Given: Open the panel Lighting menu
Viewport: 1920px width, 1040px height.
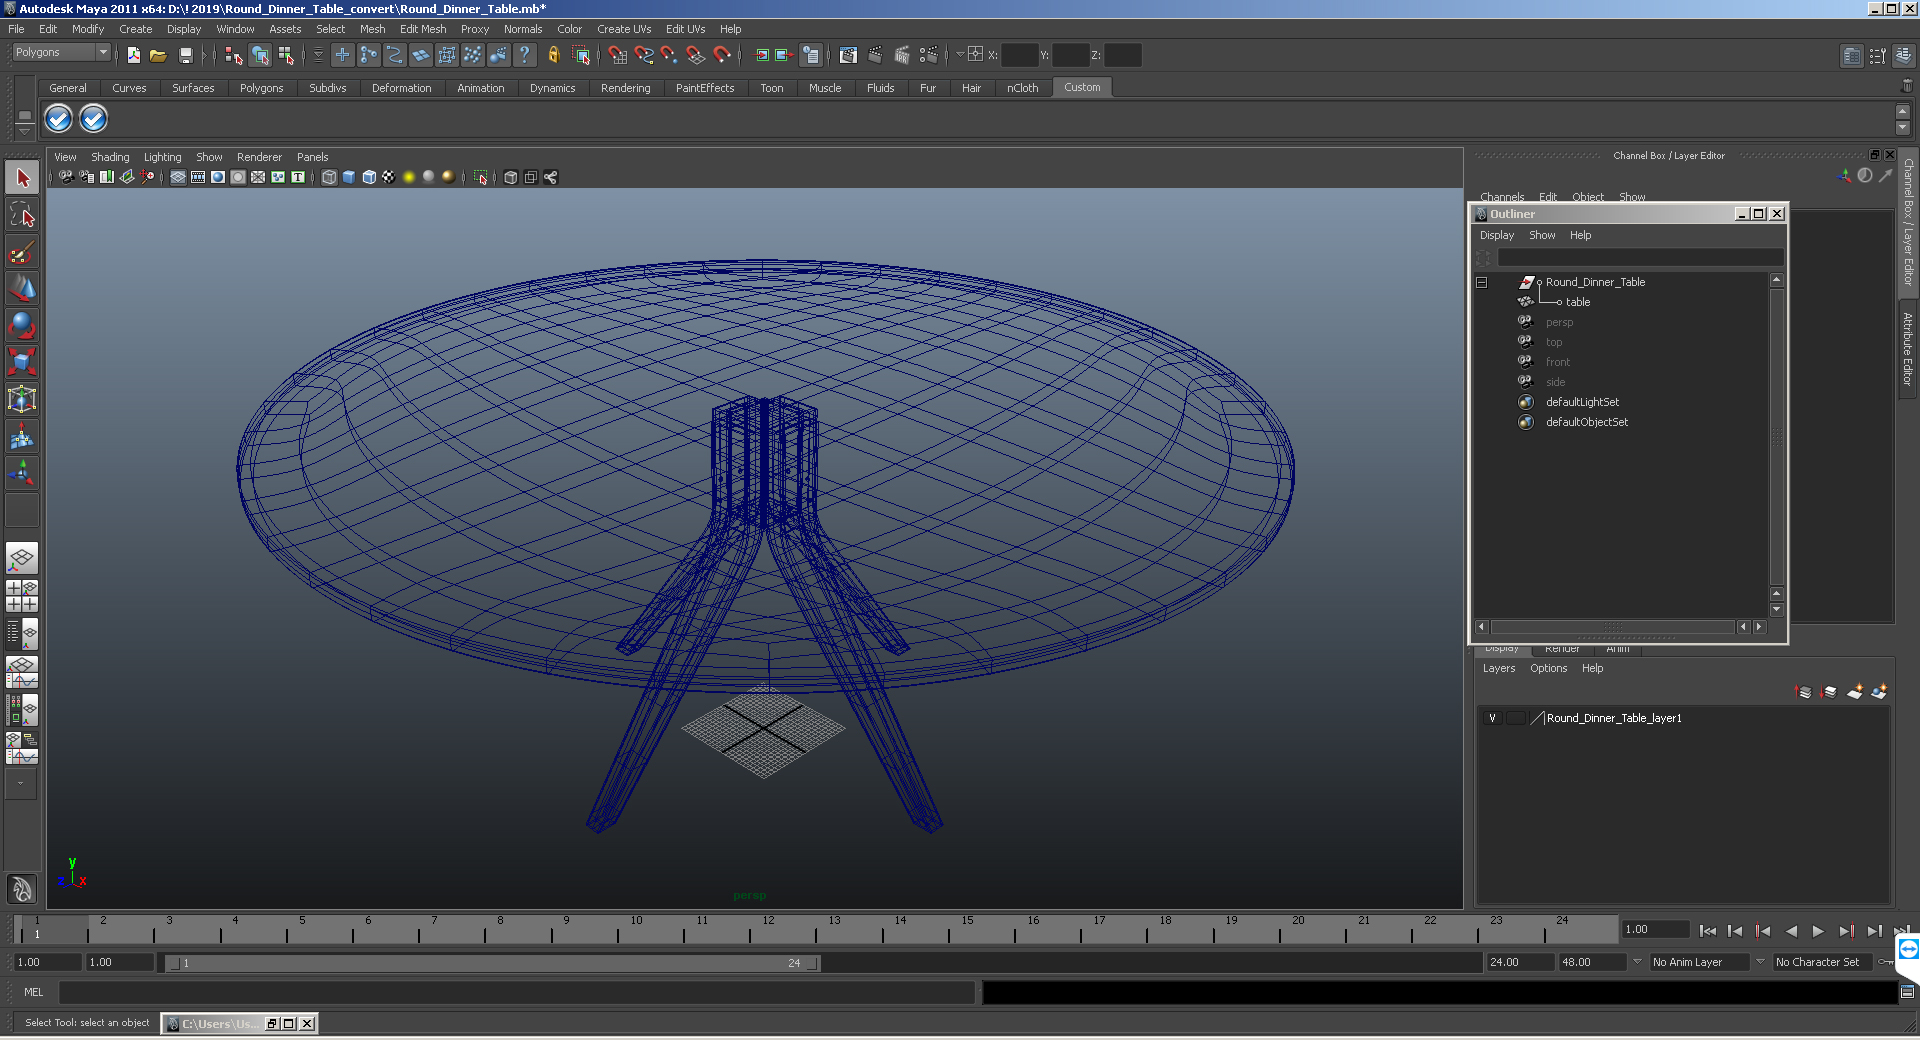Looking at the screenshot, I should click(x=162, y=157).
